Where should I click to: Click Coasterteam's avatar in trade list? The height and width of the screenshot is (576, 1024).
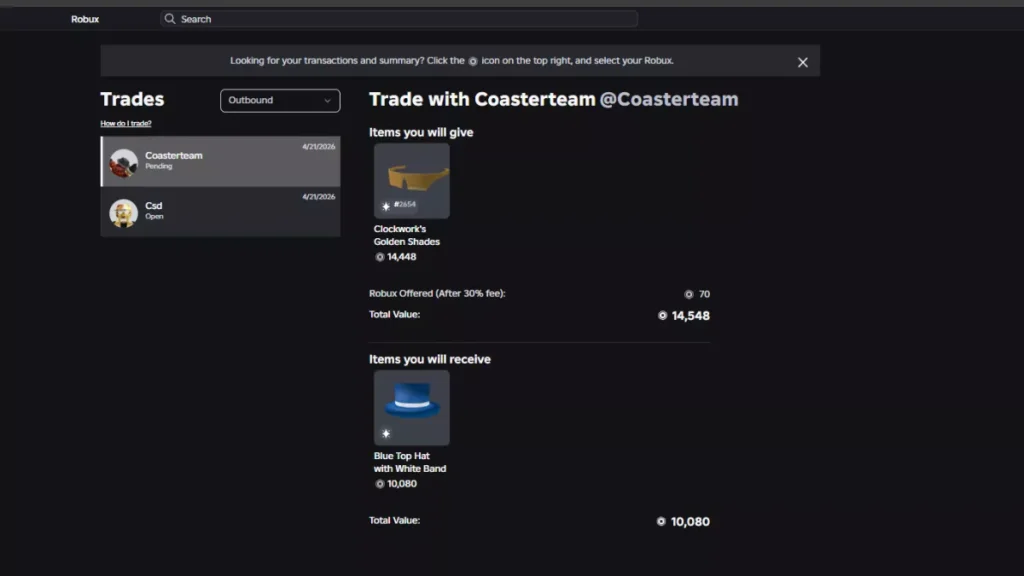[x=123, y=163]
